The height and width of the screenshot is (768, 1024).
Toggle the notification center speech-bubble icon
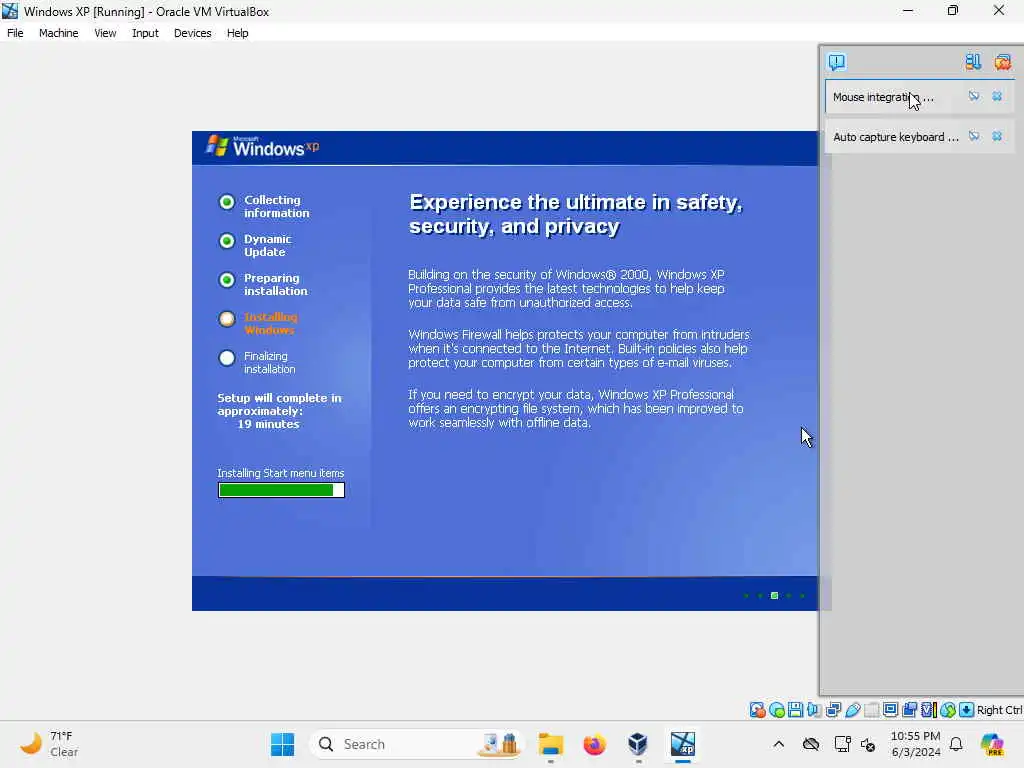837,62
